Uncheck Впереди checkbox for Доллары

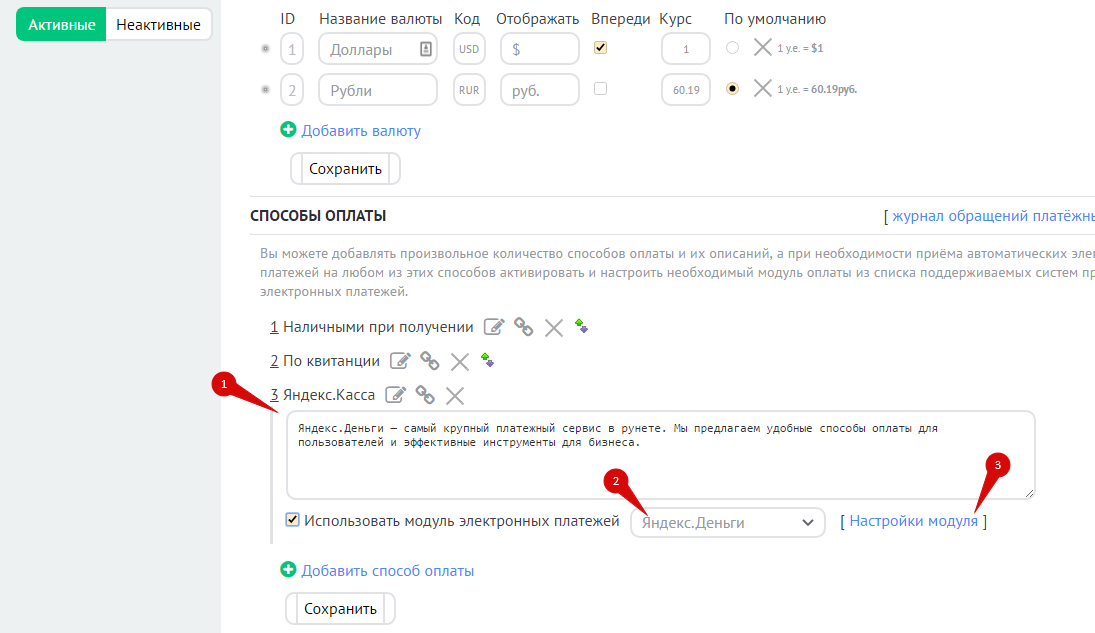pos(600,47)
